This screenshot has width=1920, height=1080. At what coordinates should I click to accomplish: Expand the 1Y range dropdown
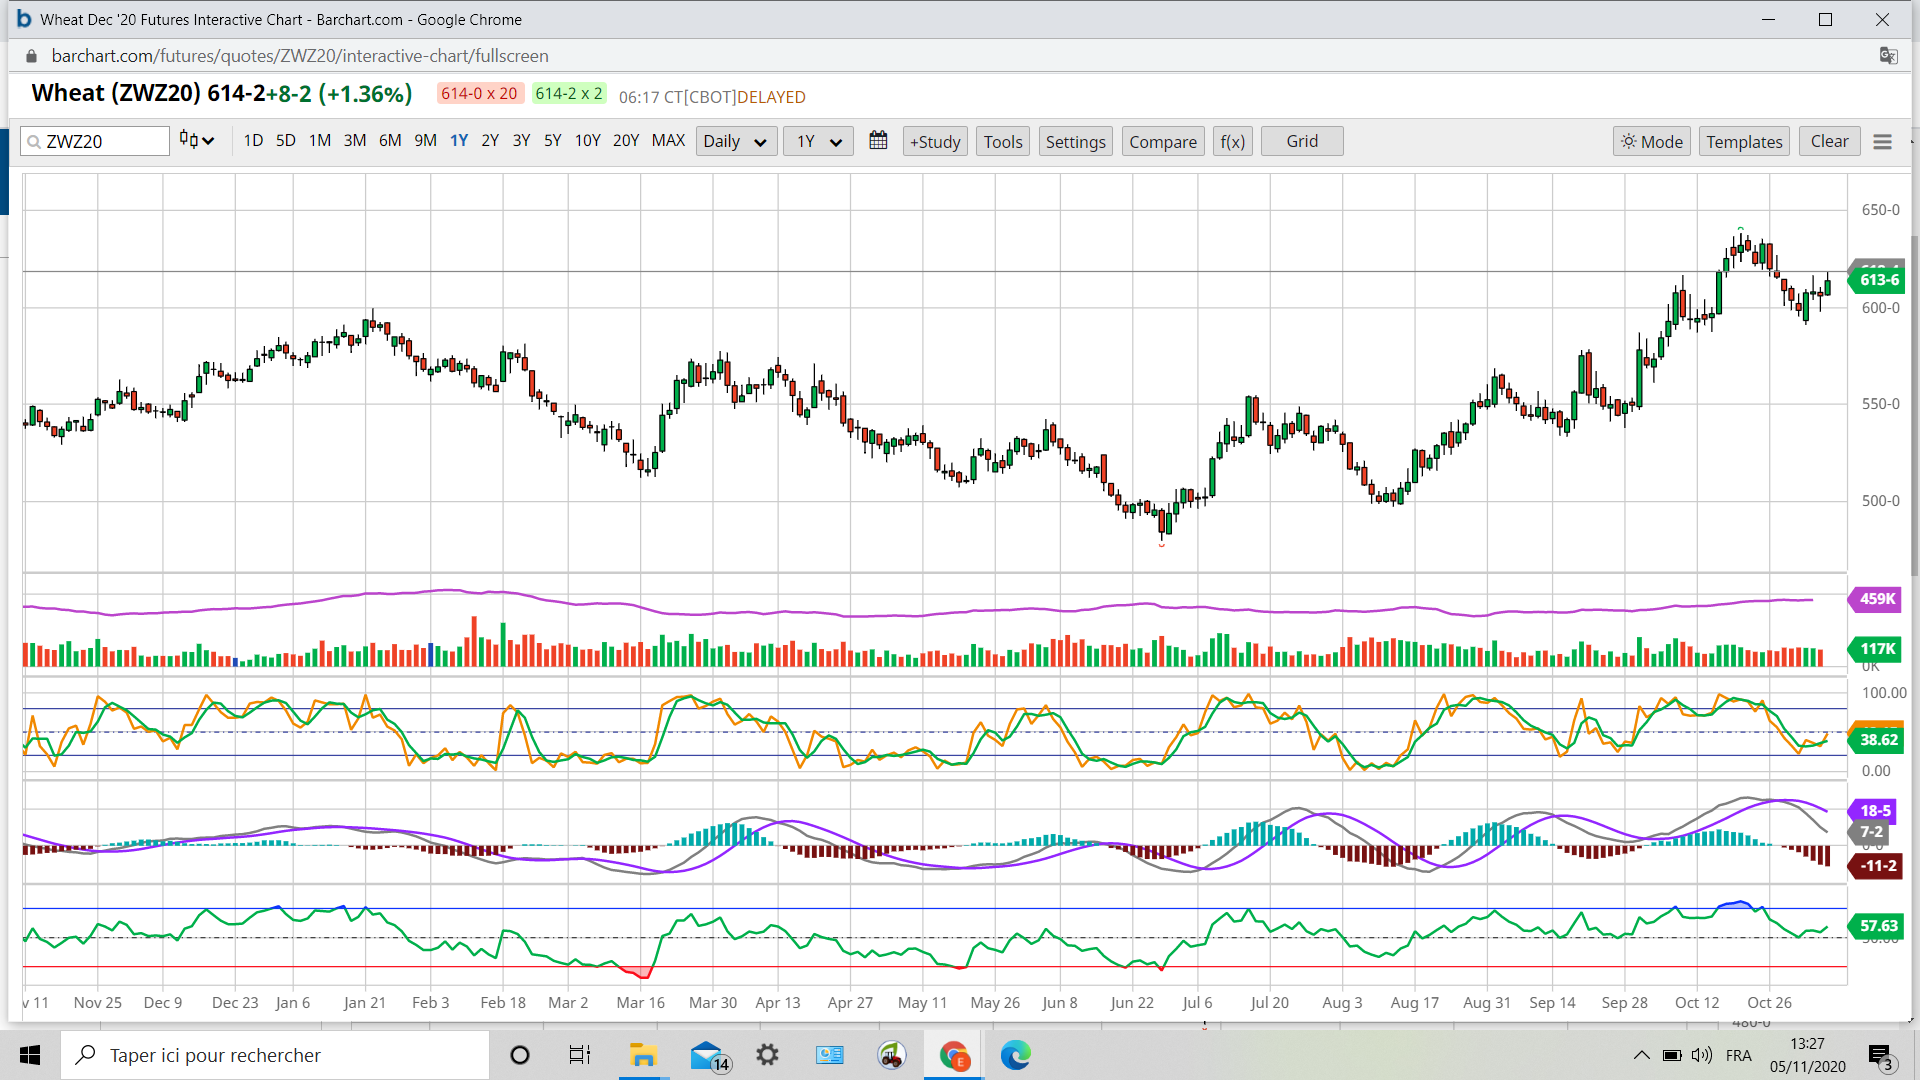[x=818, y=142]
